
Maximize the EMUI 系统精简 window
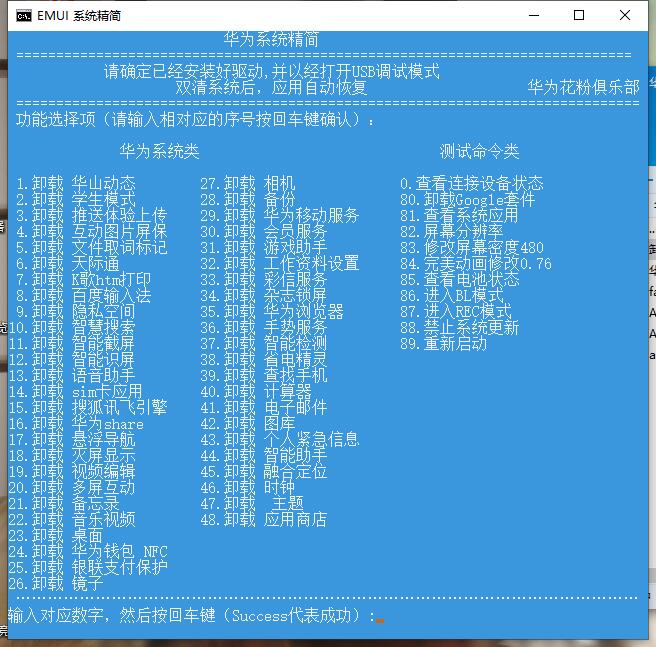[x=579, y=15]
